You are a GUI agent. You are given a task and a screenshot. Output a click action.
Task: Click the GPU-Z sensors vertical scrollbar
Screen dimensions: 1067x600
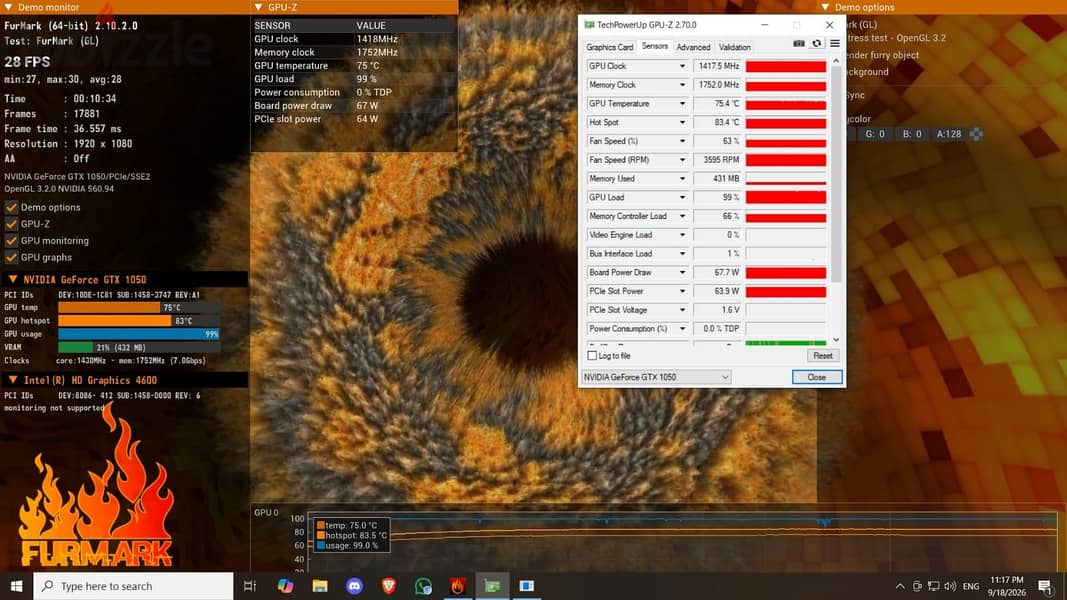coord(836,175)
